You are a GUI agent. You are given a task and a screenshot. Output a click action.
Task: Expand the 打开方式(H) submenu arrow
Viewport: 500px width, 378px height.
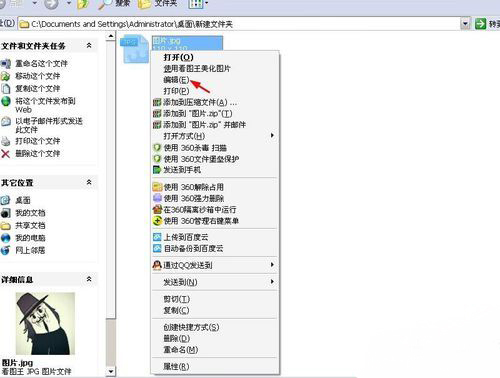coord(272,135)
